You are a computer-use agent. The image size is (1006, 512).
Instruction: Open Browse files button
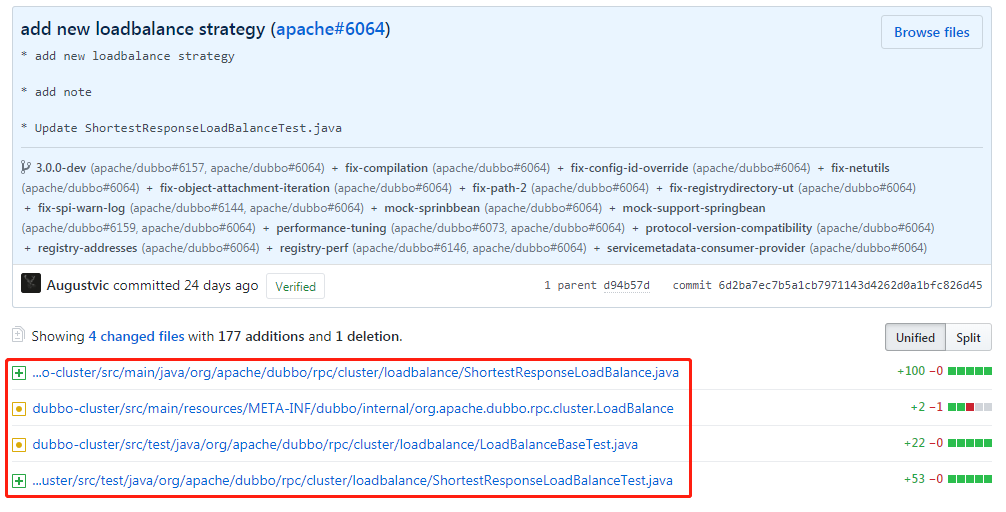click(x=932, y=32)
